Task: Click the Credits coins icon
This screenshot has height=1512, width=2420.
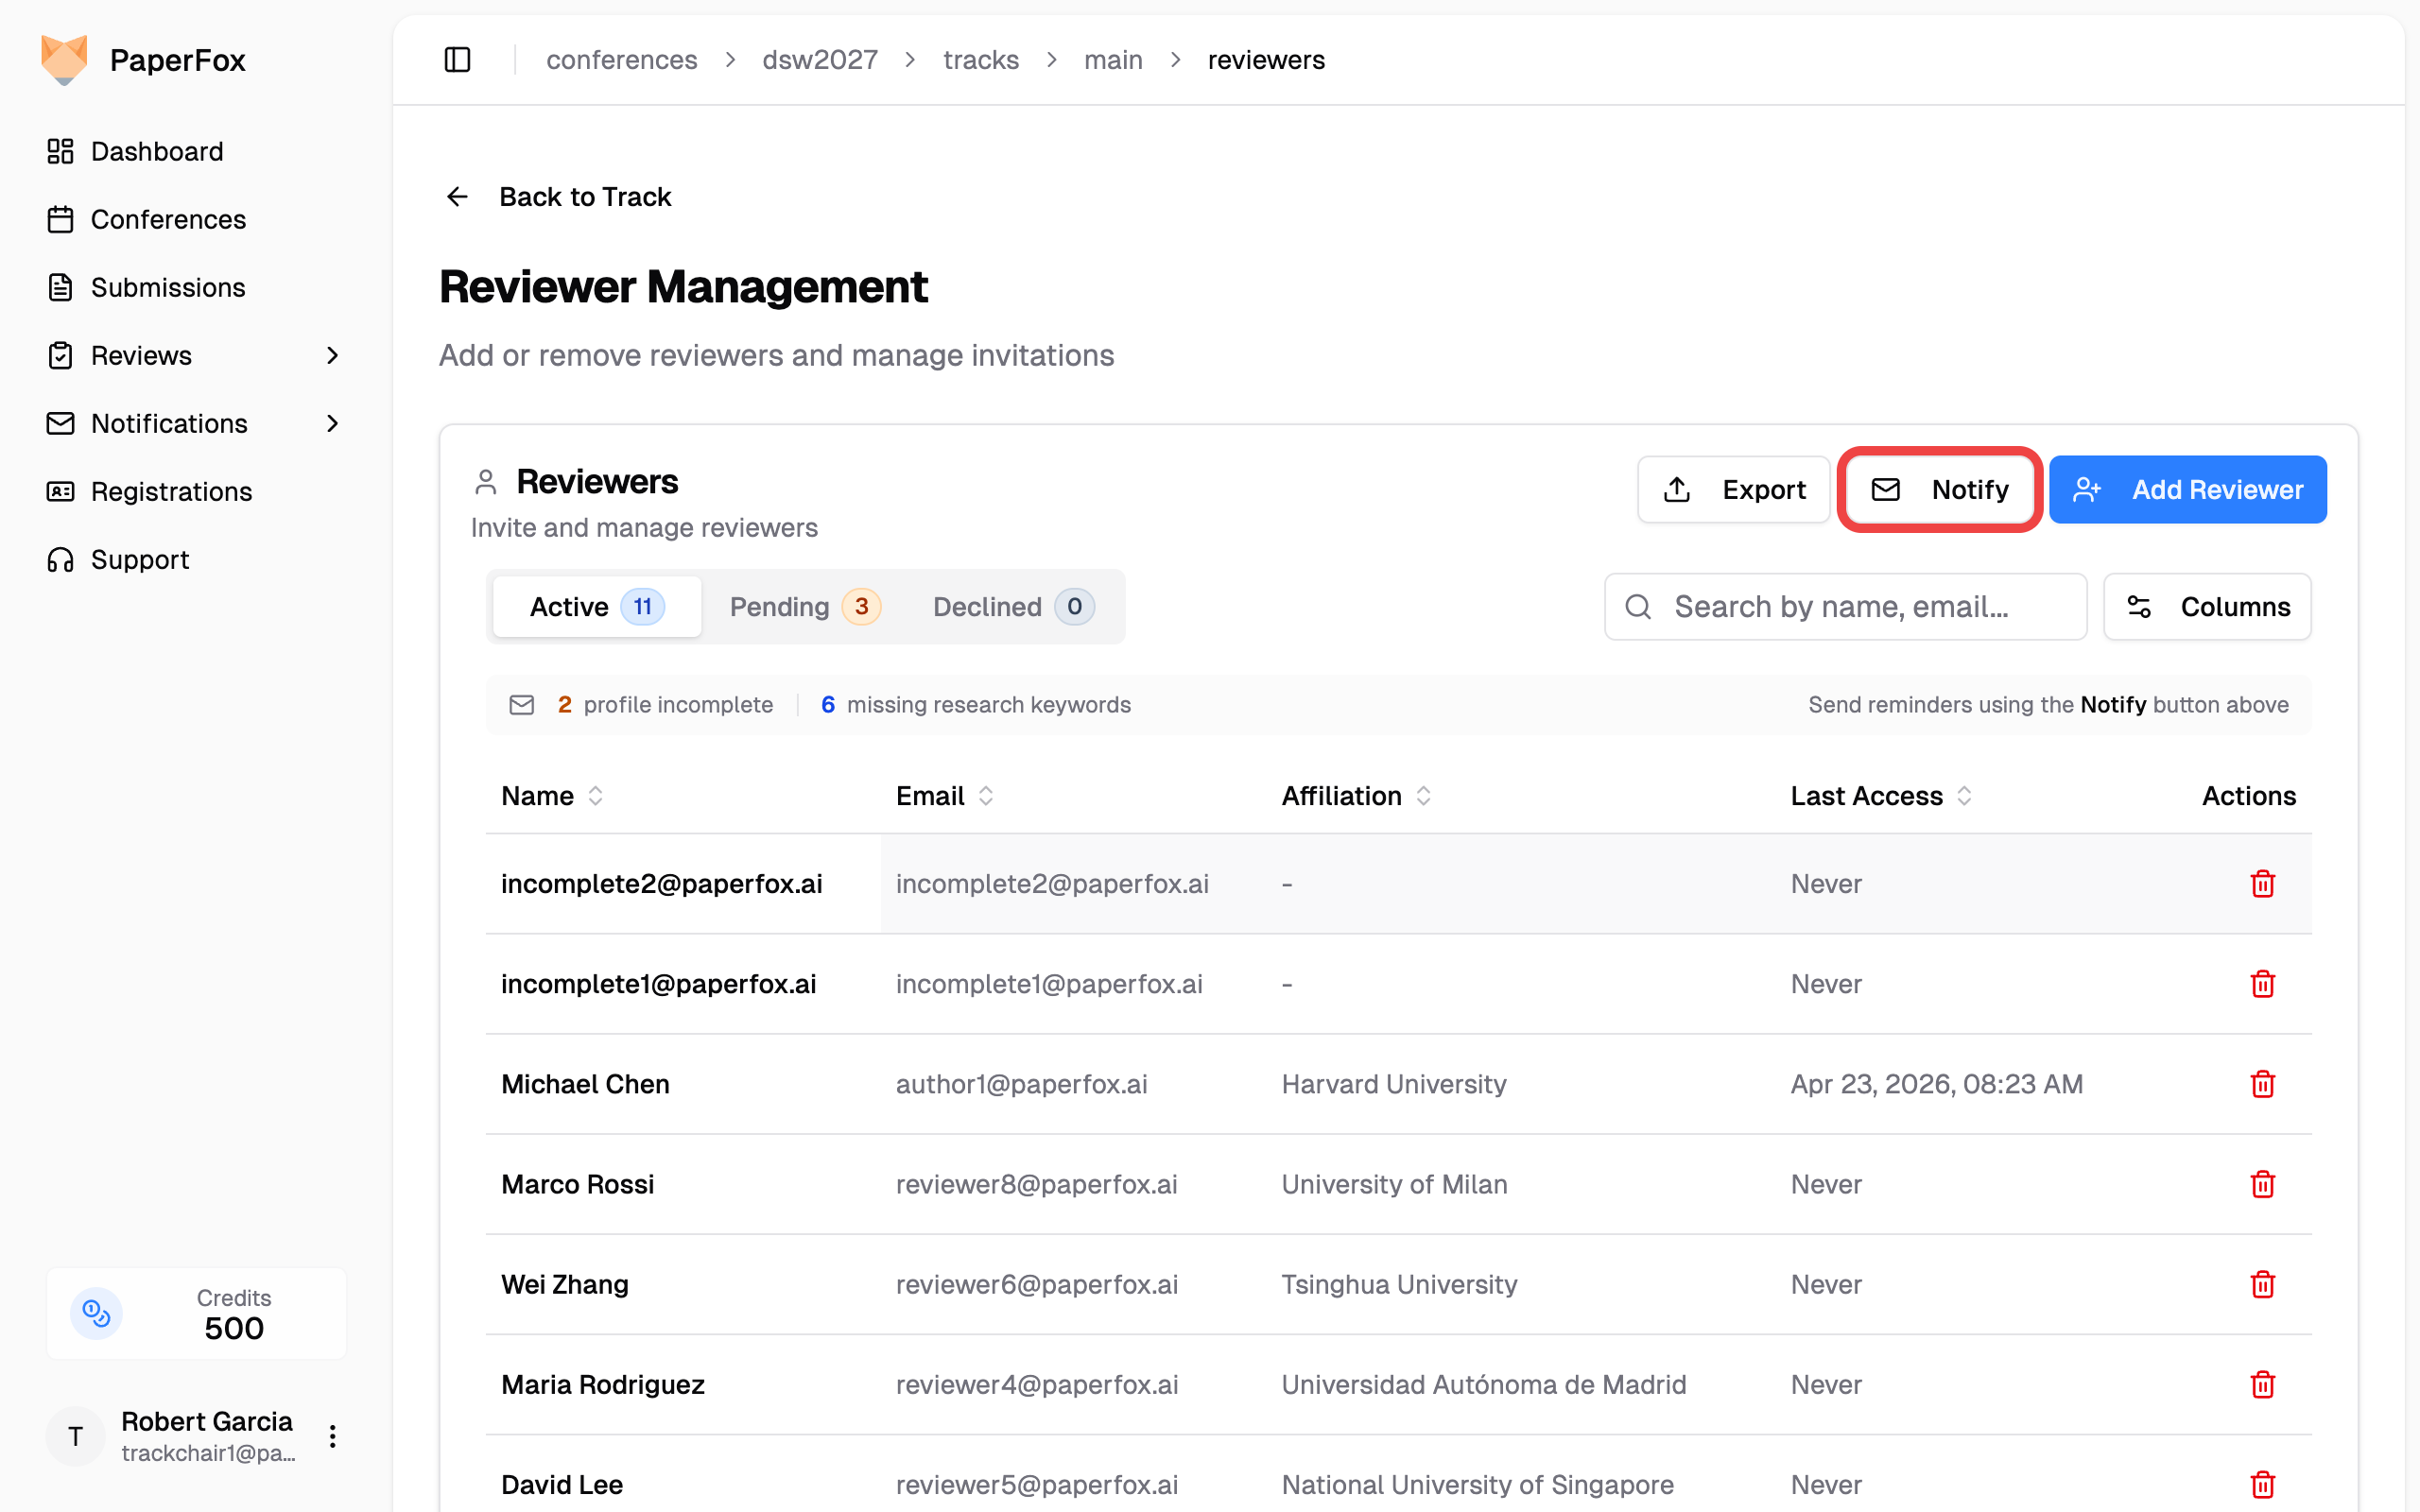Action: [97, 1313]
